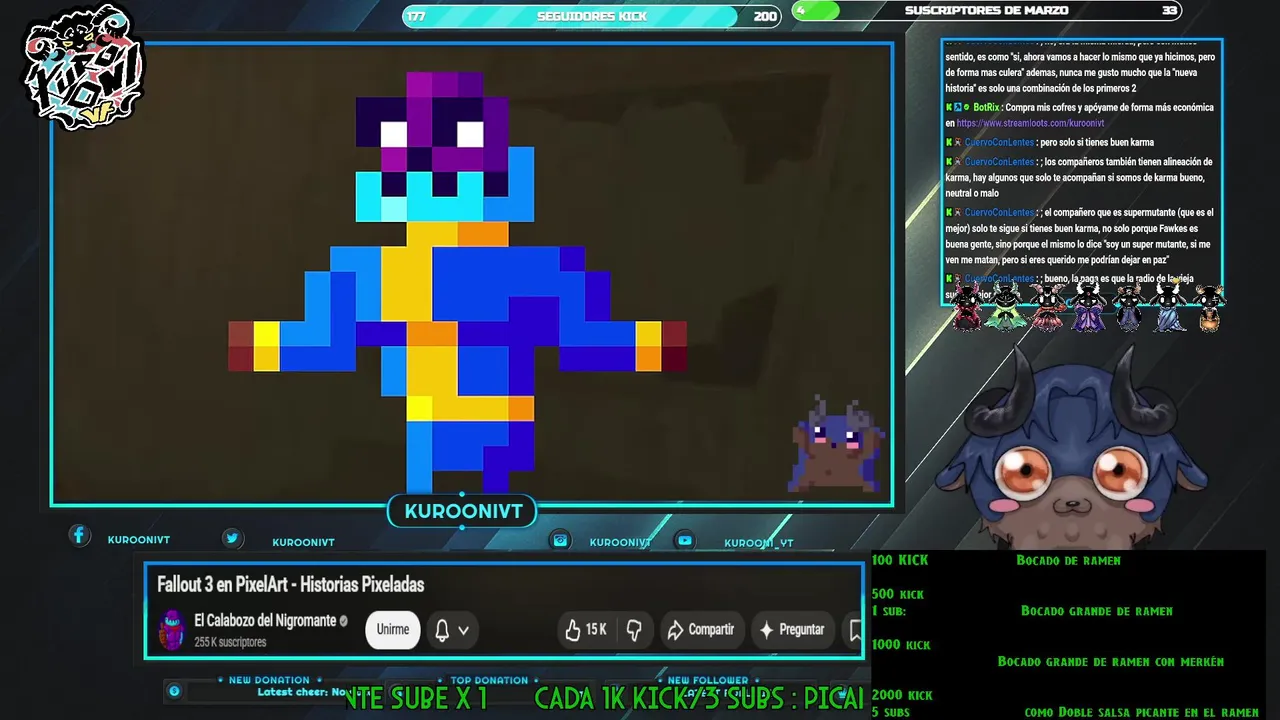Open El Calabozo del Nigromante channel name
Viewport: 1280px width, 720px height.
tap(265, 621)
